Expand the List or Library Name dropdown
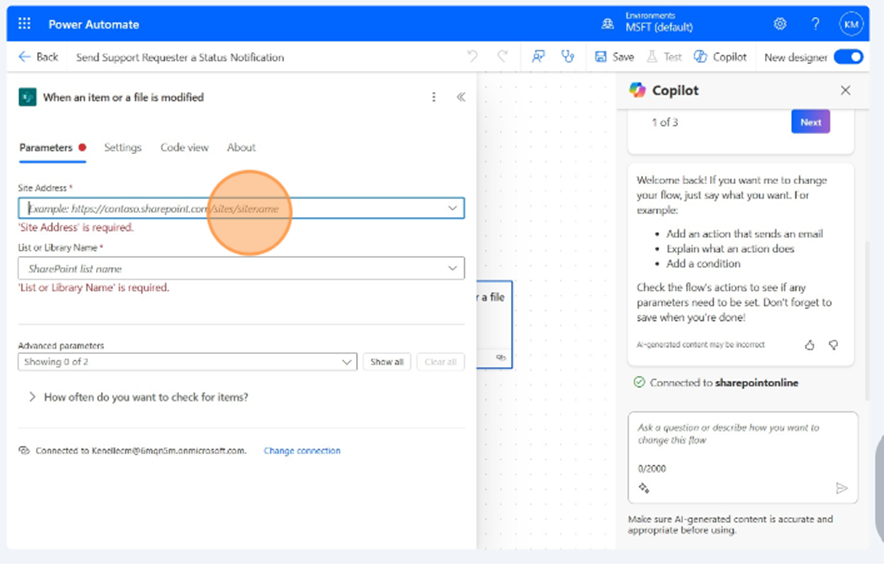 [x=452, y=268]
